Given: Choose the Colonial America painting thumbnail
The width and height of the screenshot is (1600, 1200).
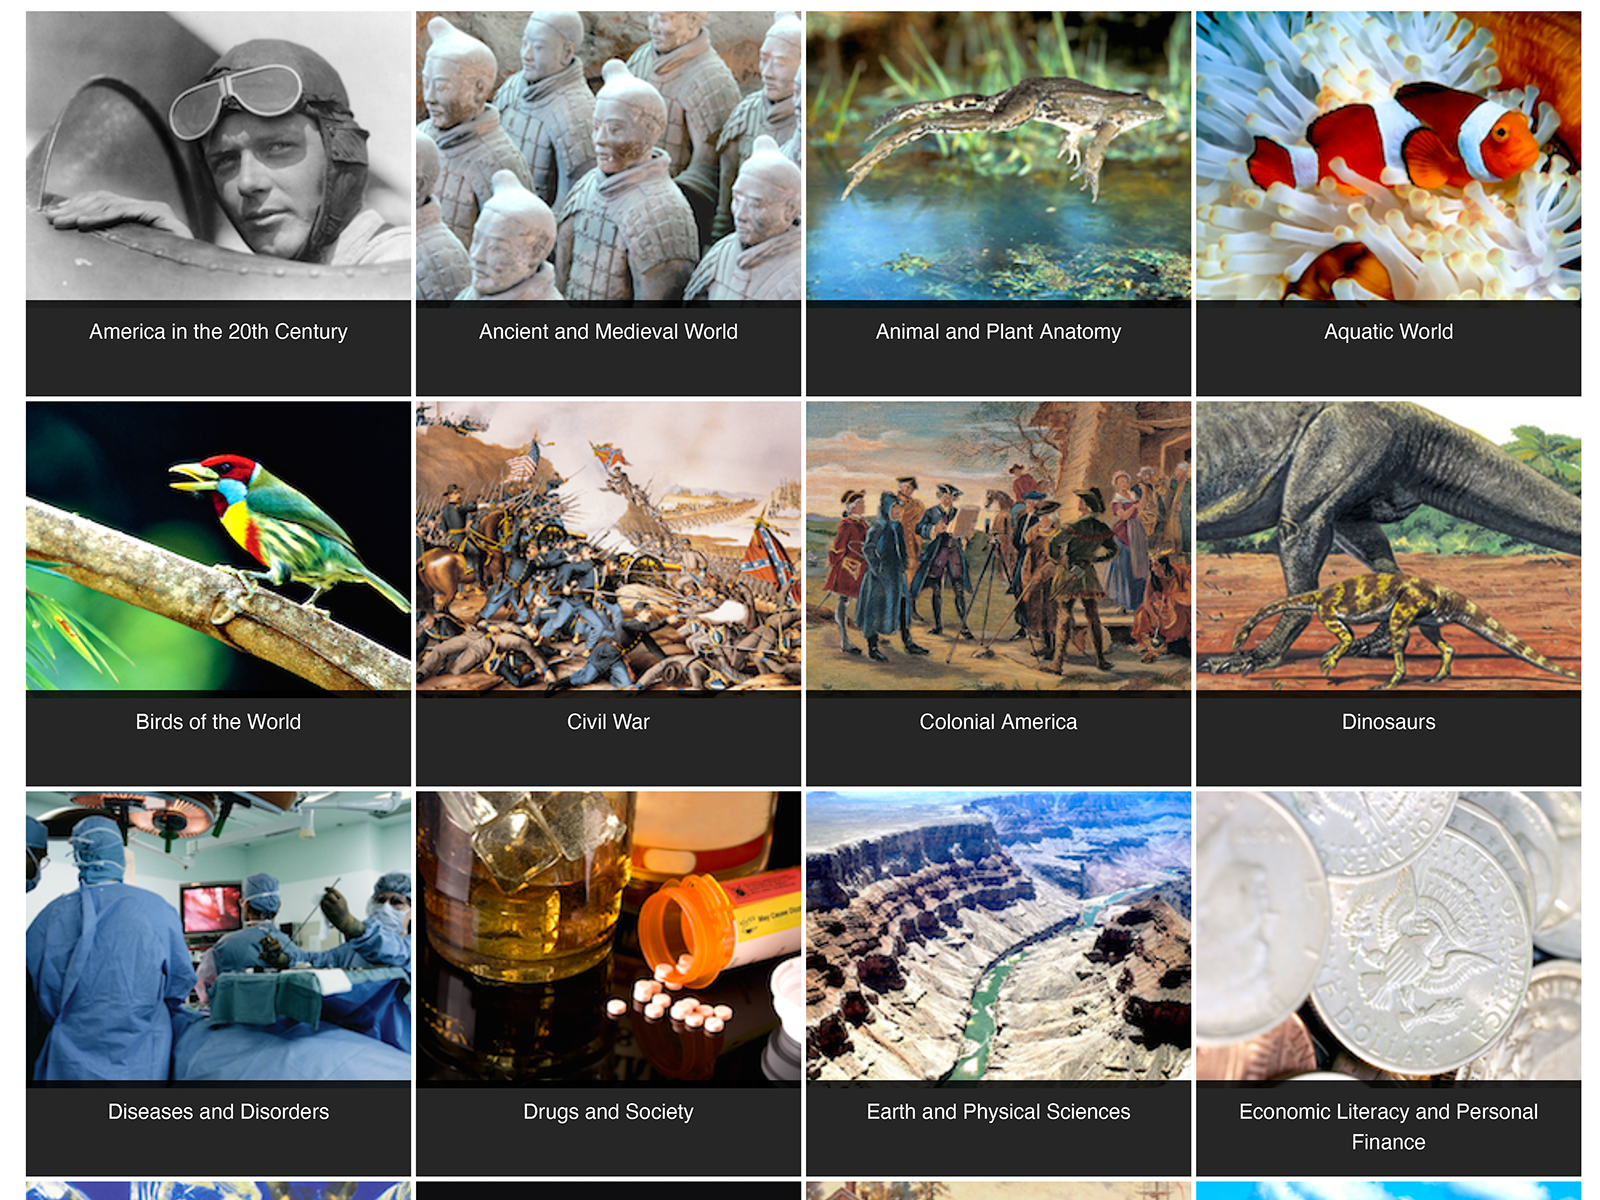Looking at the screenshot, I should click(x=998, y=546).
